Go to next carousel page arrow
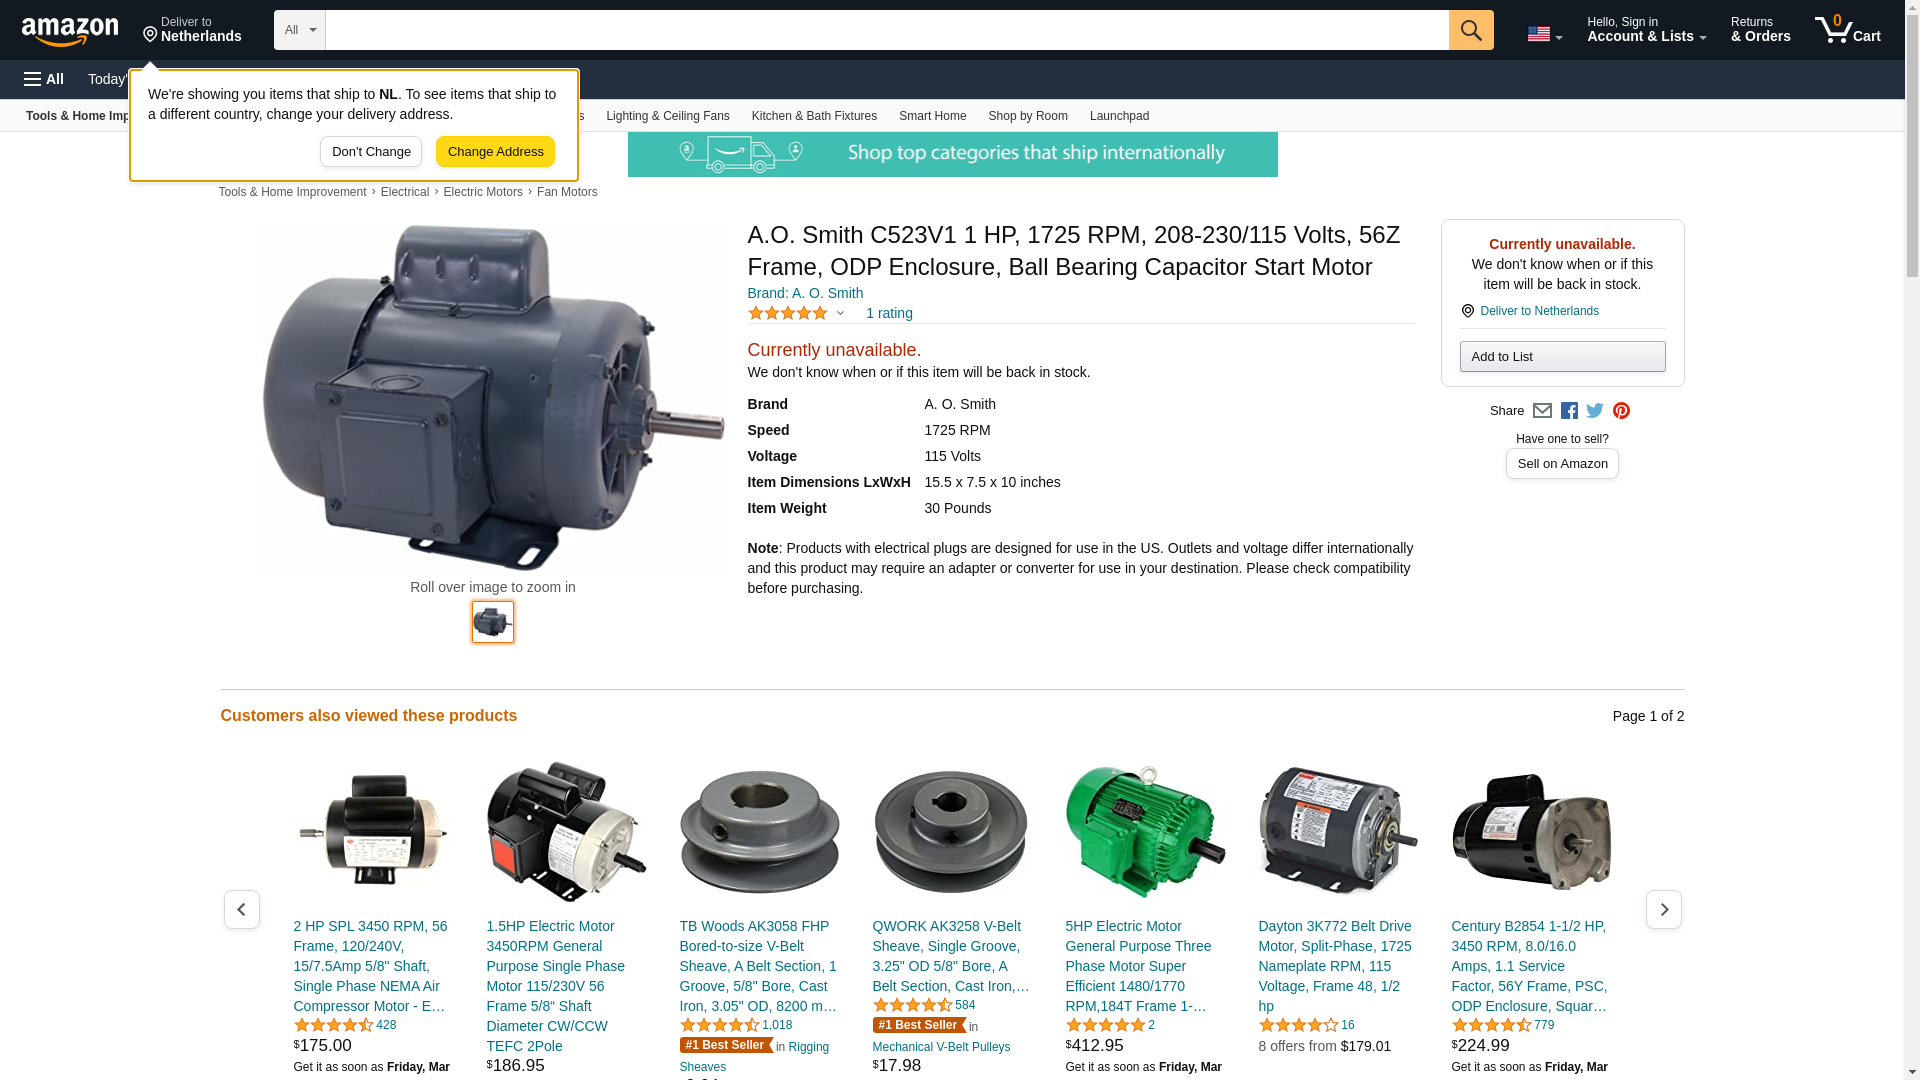The width and height of the screenshot is (1920, 1080). coord(1663,909)
